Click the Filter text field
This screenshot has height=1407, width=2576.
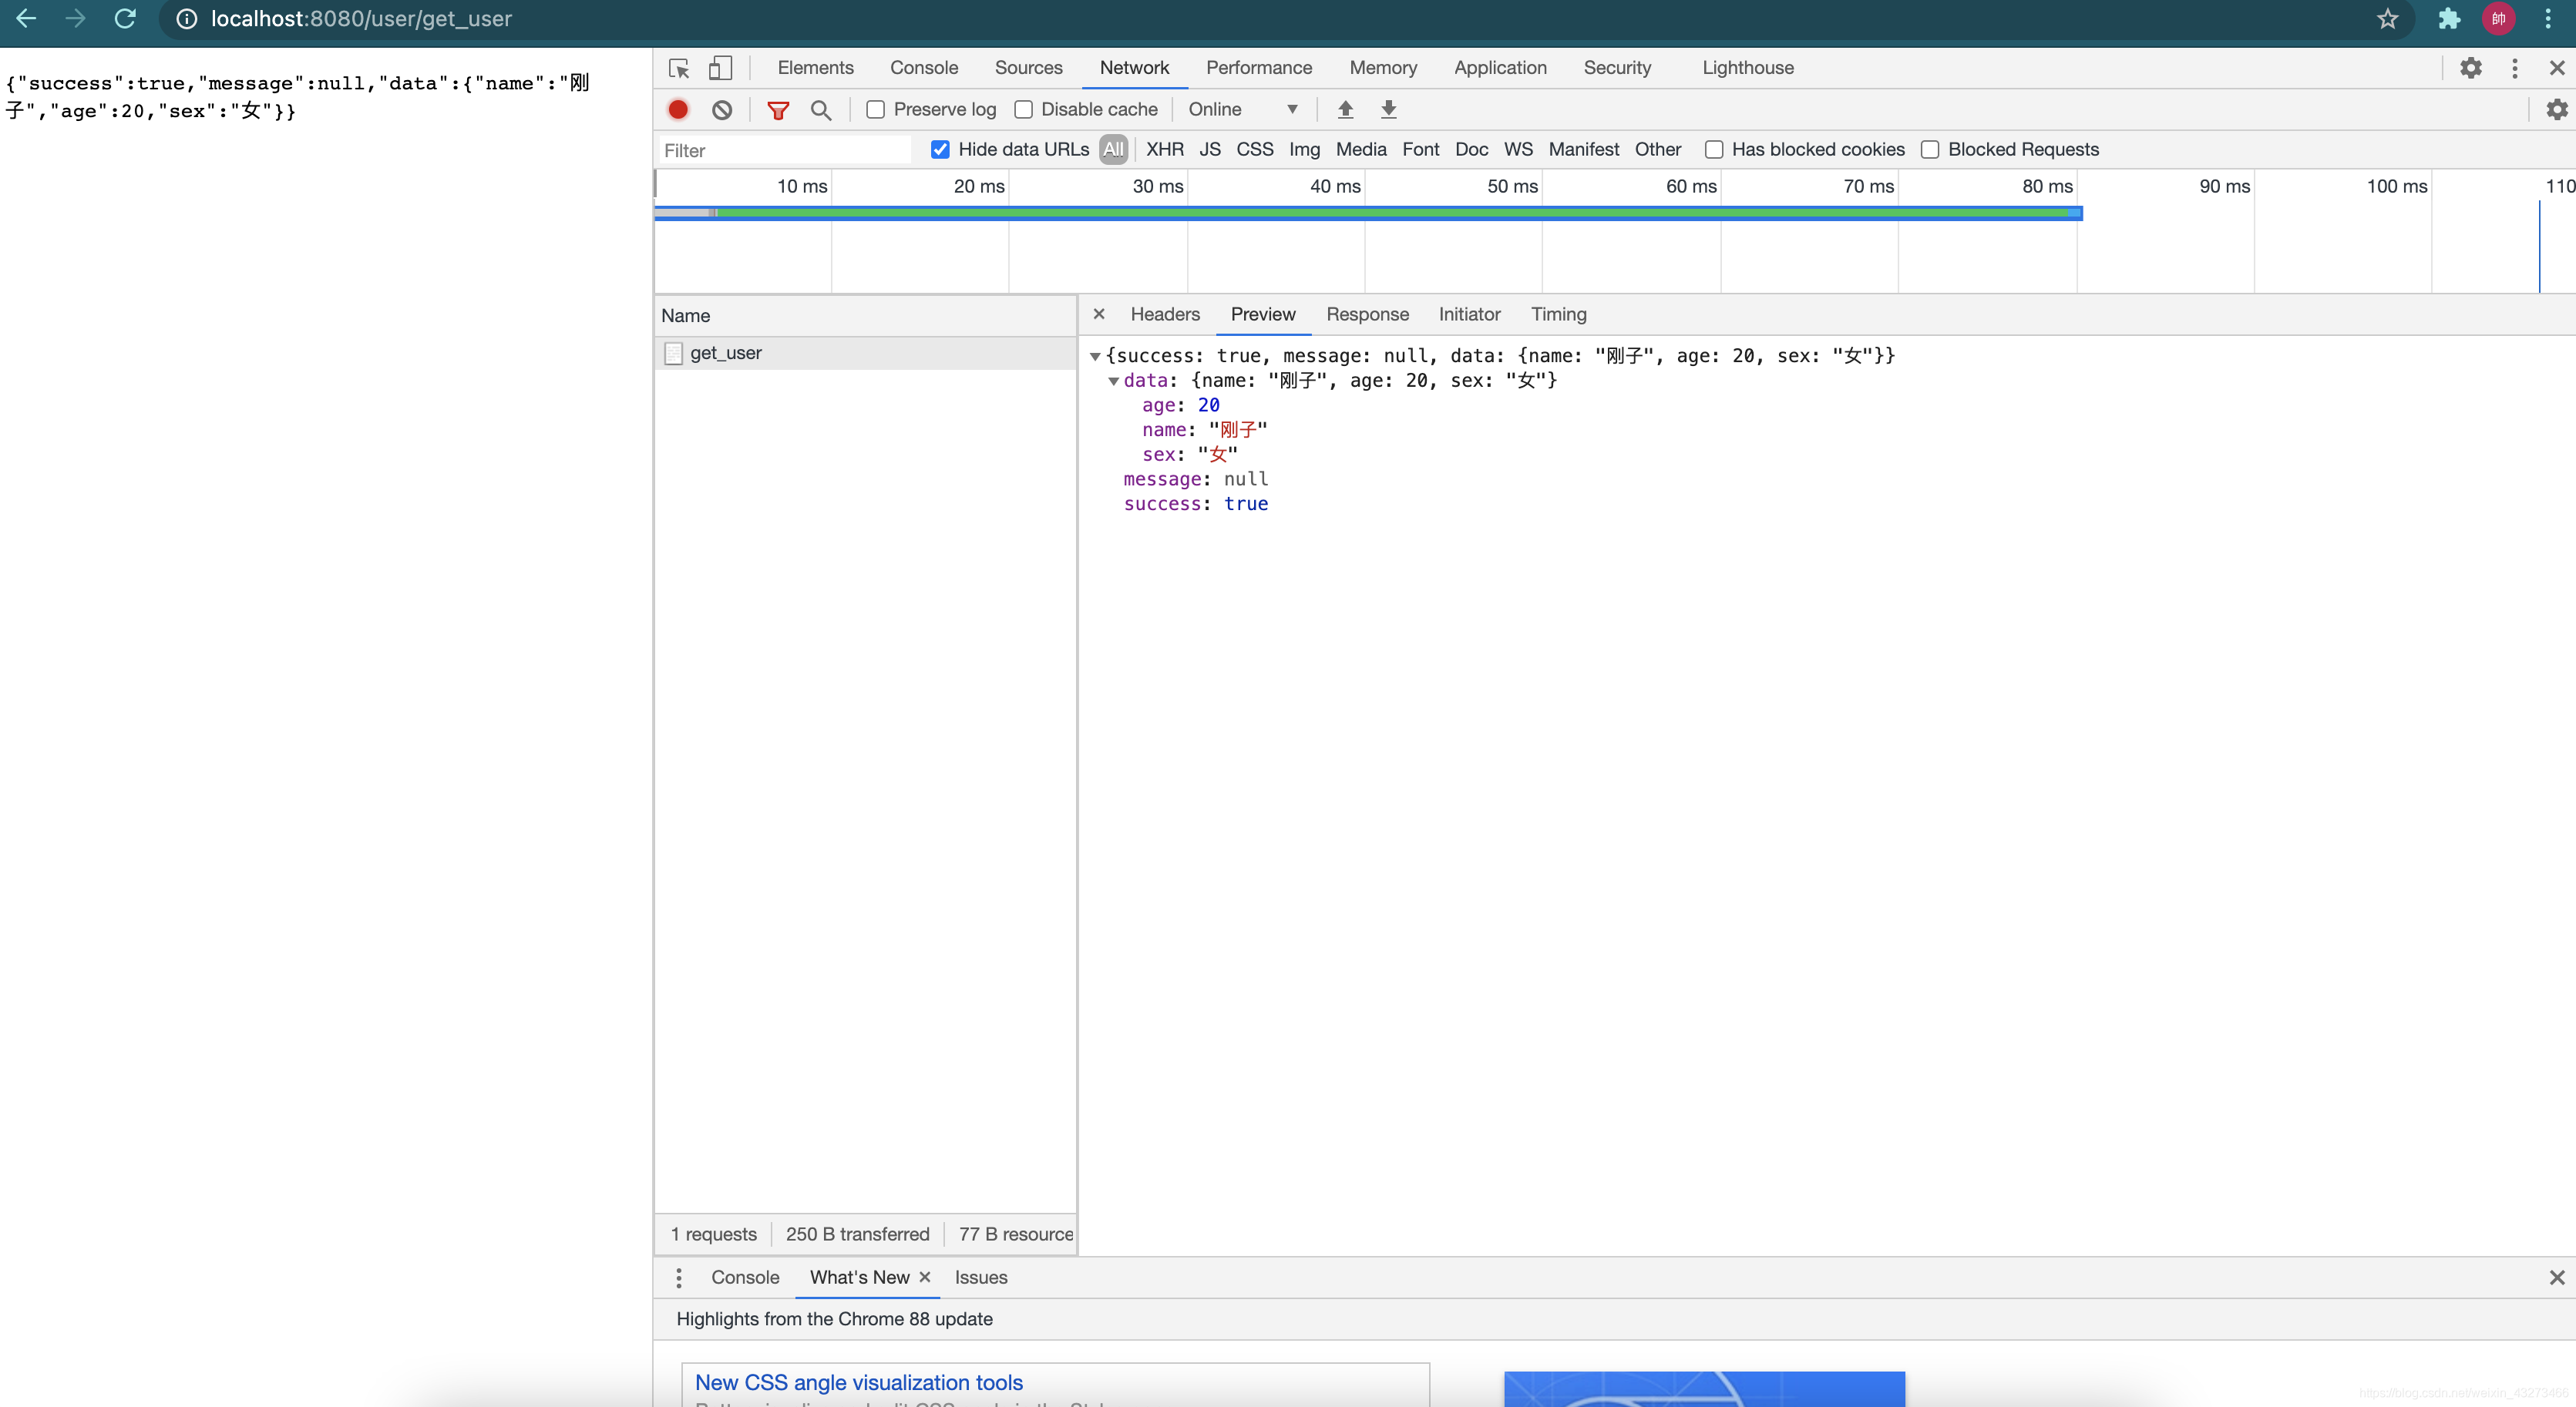click(x=785, y=150)
